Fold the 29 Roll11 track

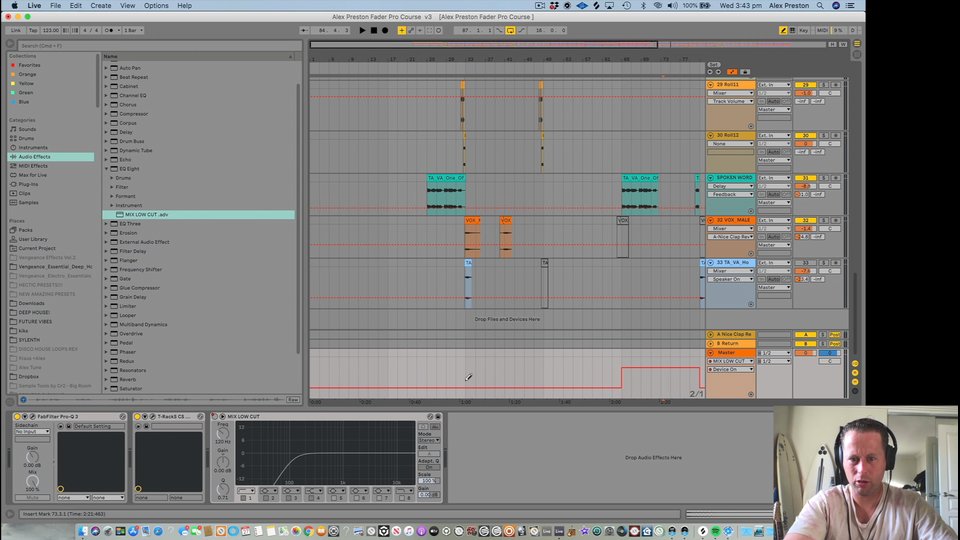[711, 84]
